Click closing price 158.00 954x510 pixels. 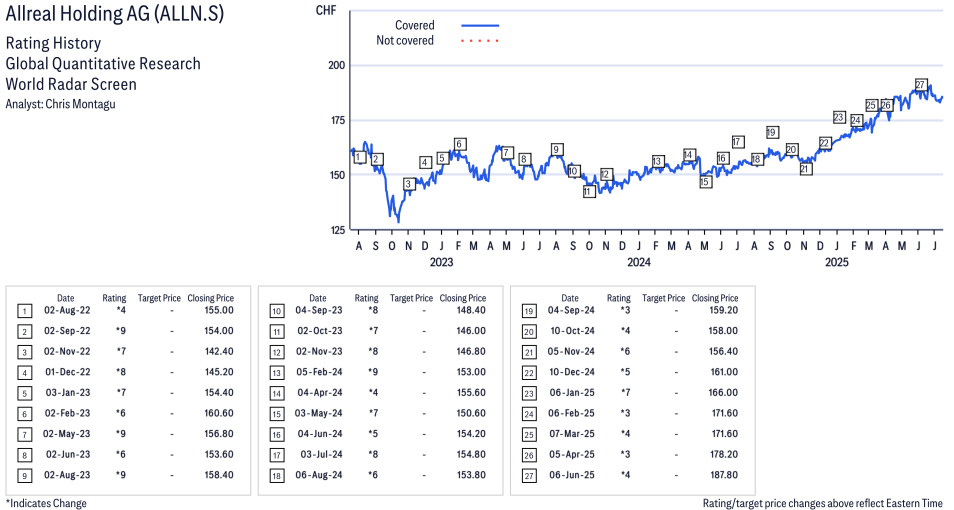click(723, 331)
